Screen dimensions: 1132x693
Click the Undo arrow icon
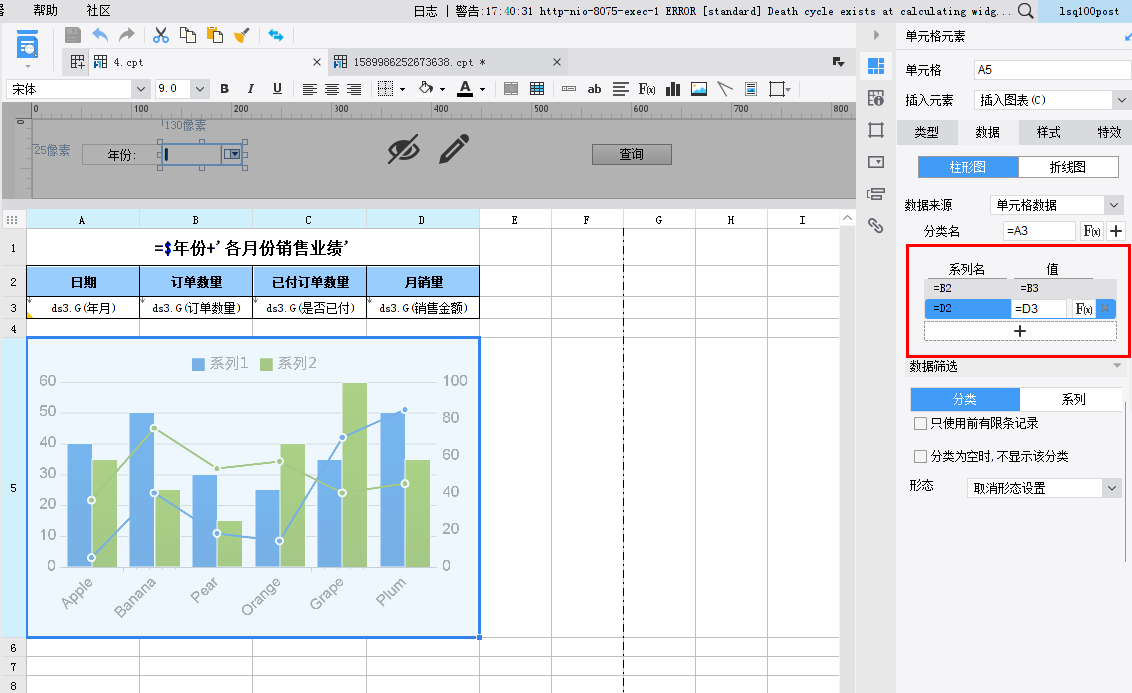pos(100,35)
